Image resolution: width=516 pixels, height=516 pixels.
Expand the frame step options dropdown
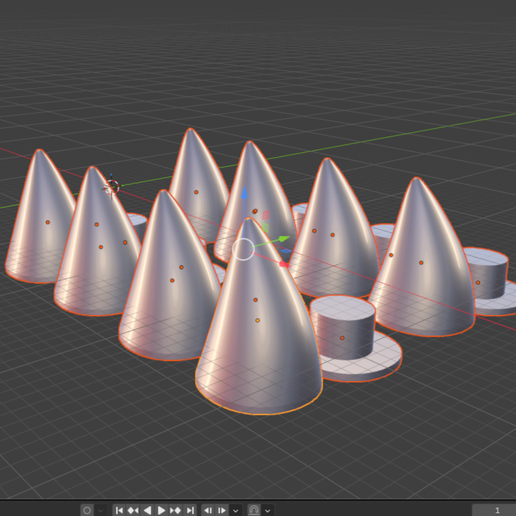point(236,511)
